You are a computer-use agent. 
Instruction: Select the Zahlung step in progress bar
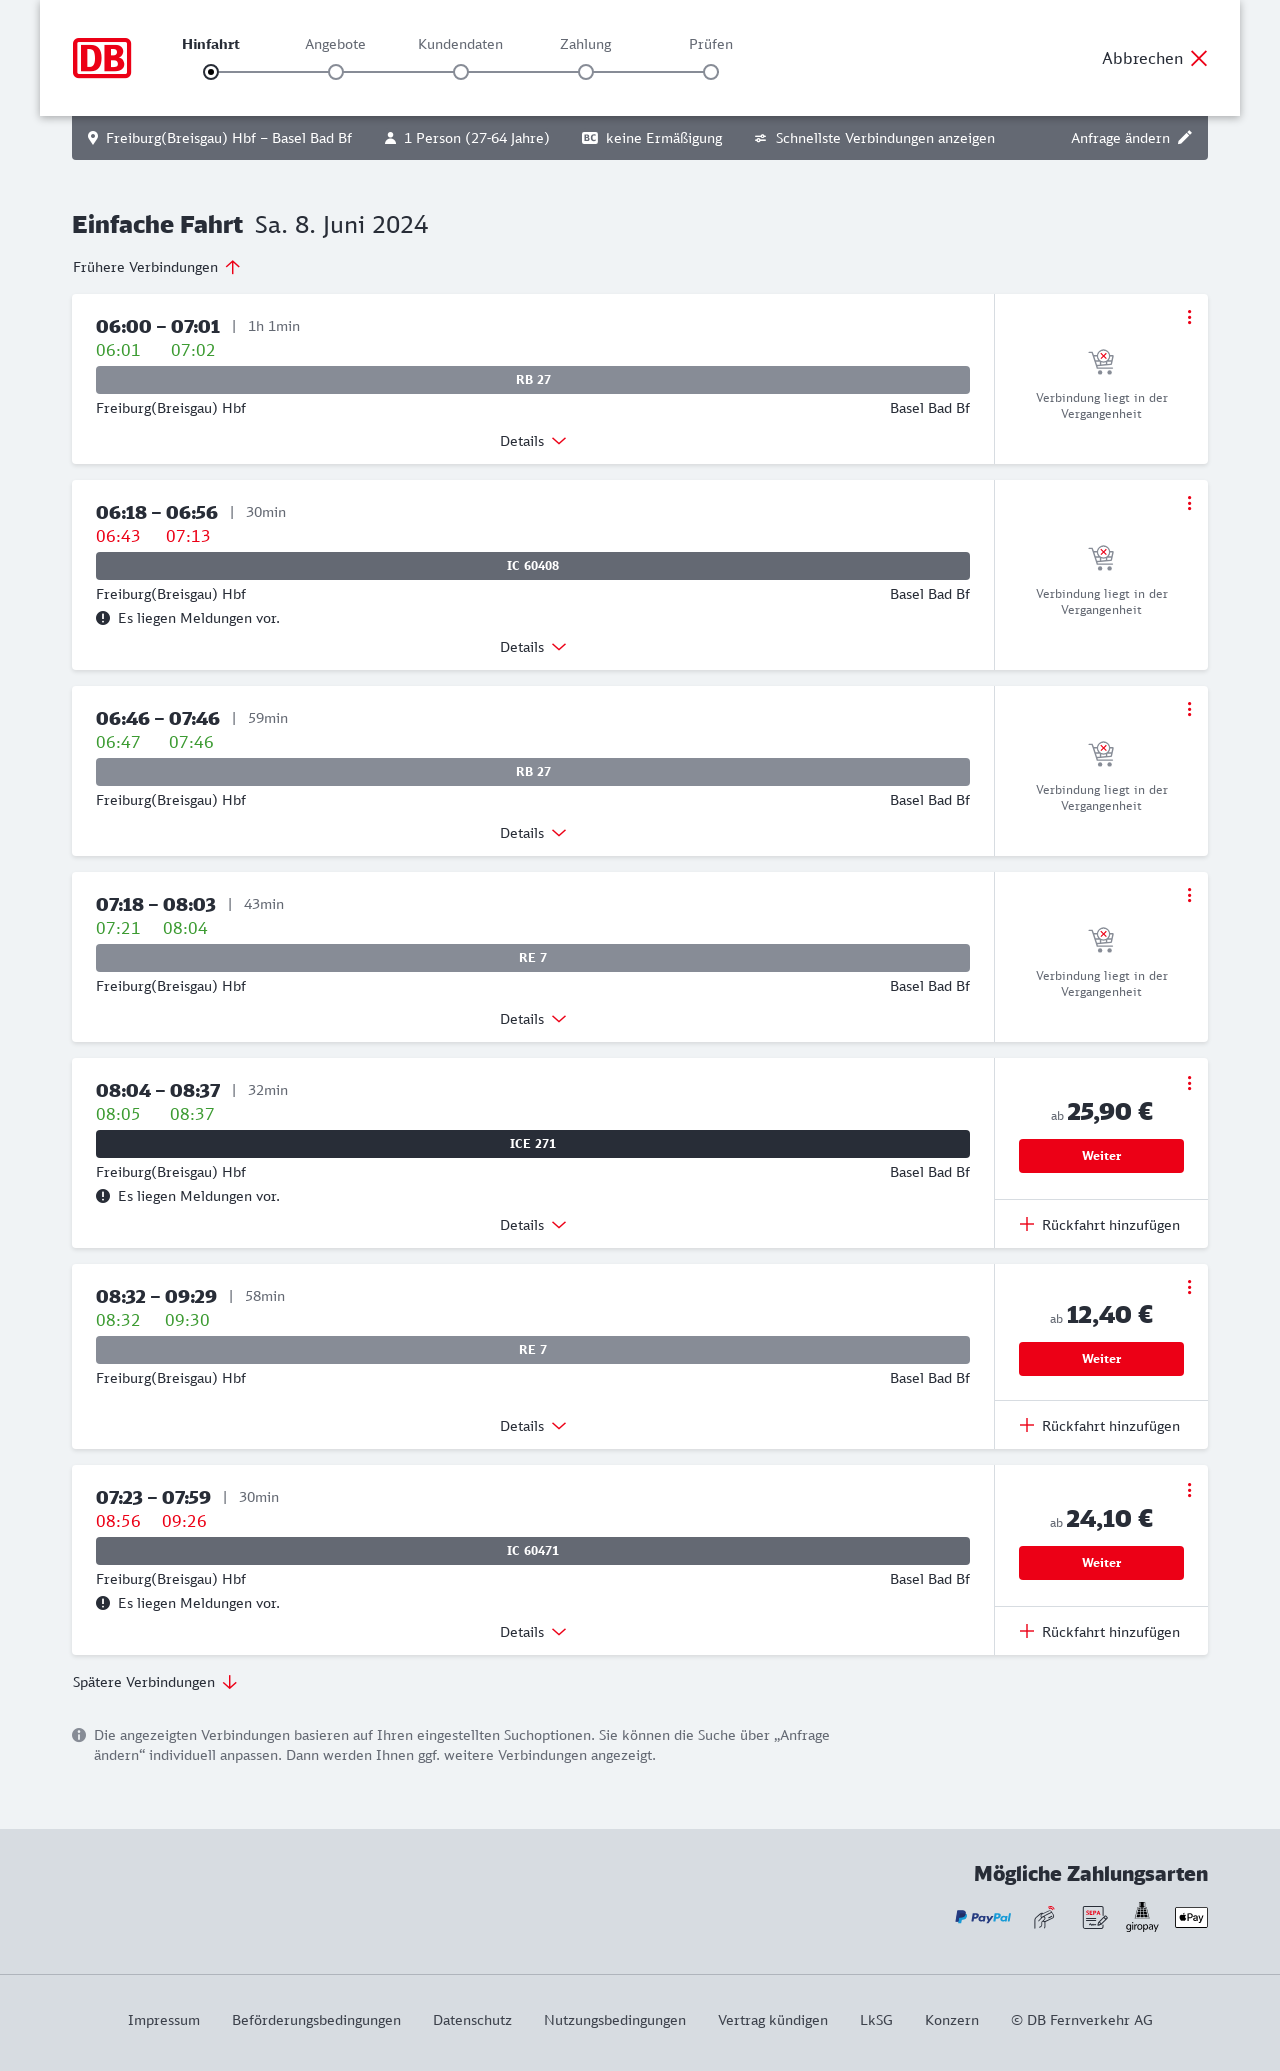pyautogui.click(x=586, y=71)
